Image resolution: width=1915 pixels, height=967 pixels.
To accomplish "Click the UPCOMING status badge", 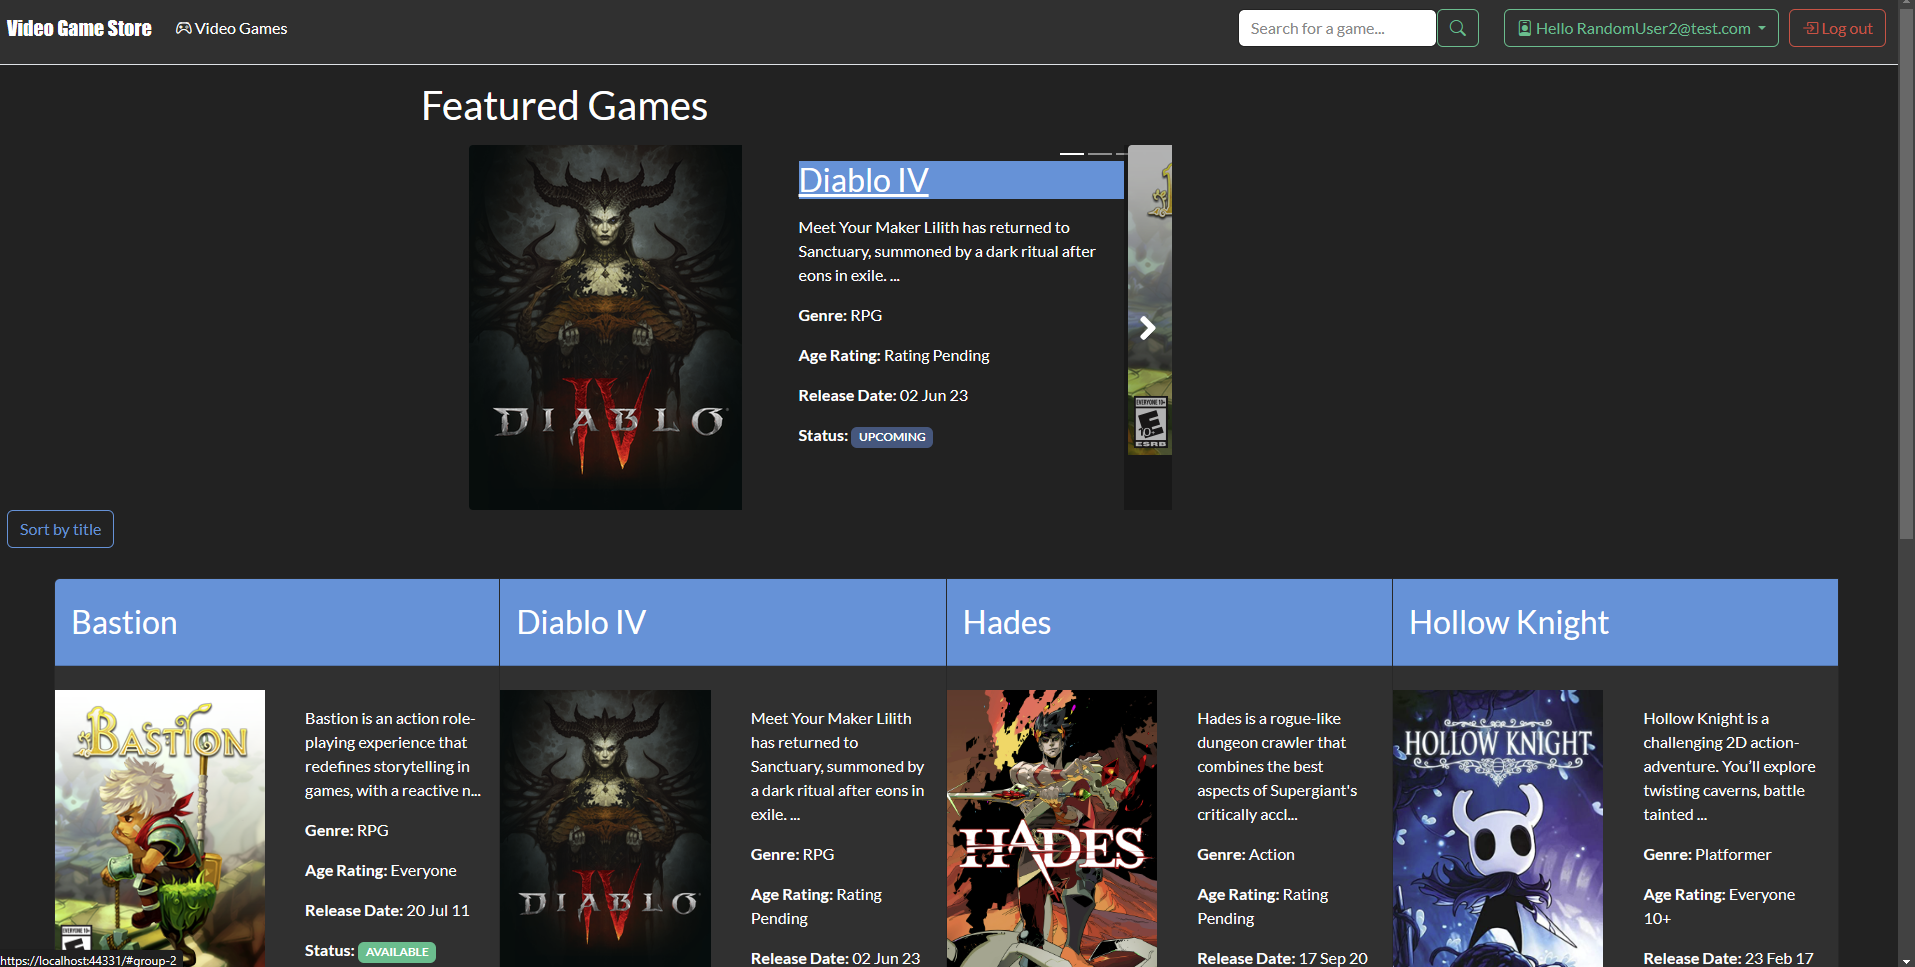I will point(892,437).
